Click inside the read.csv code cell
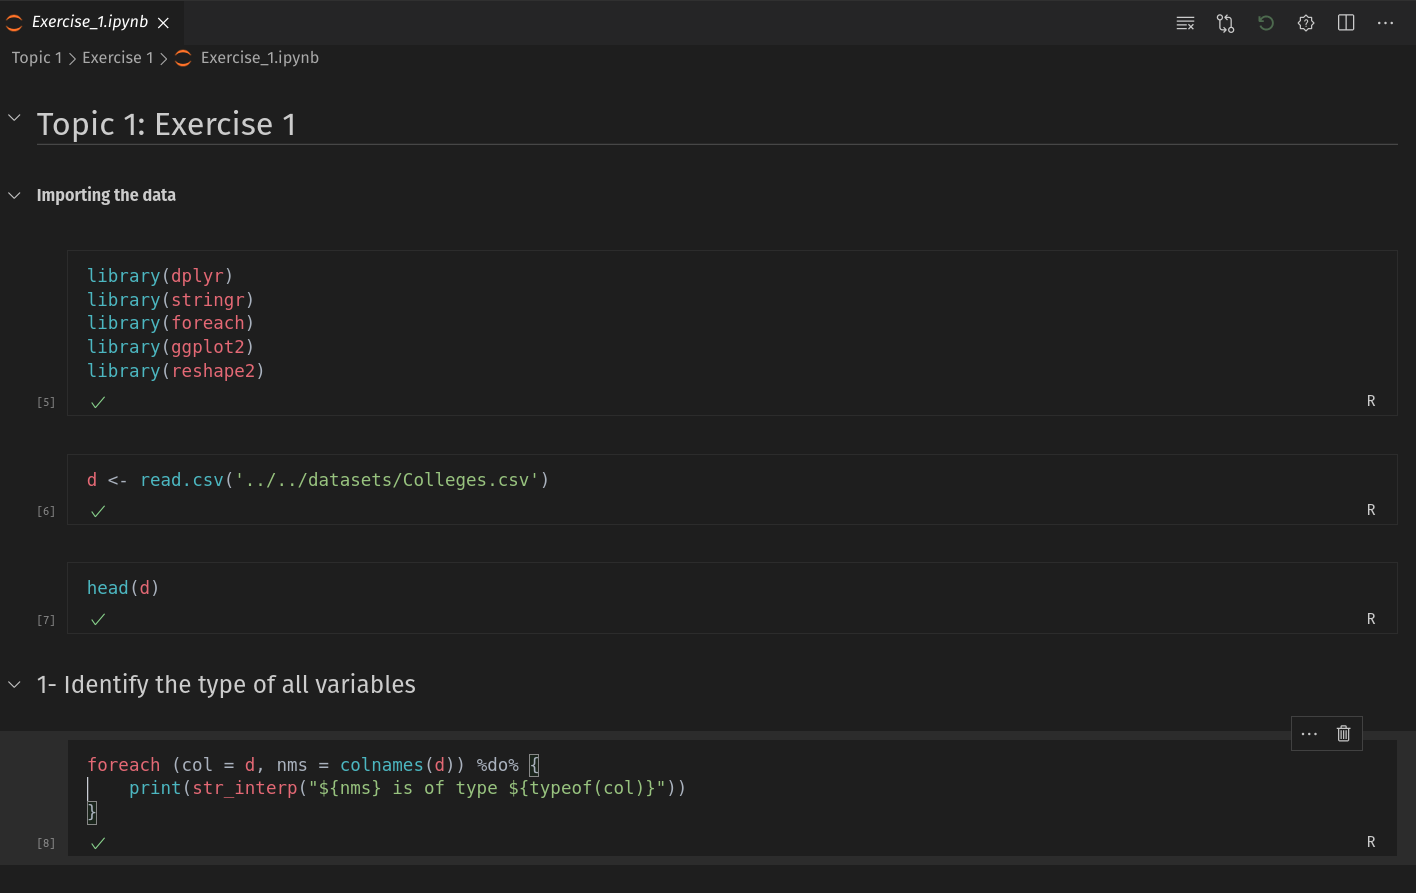 point(700,480)
